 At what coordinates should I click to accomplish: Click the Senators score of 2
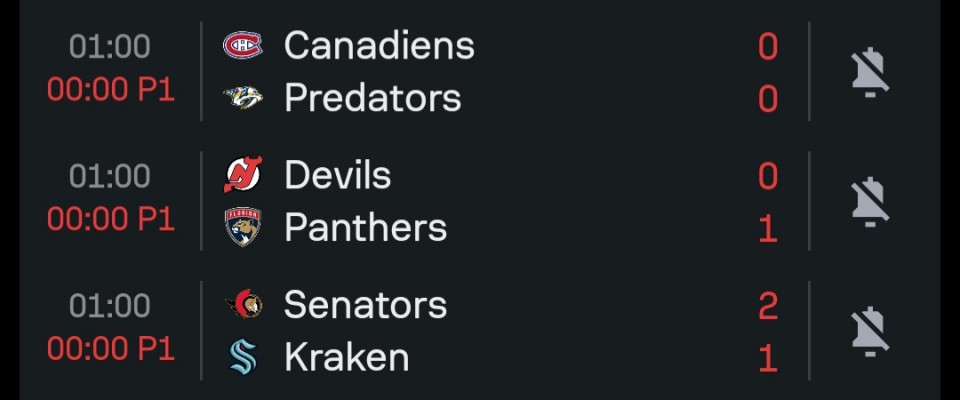coord(768,305)
